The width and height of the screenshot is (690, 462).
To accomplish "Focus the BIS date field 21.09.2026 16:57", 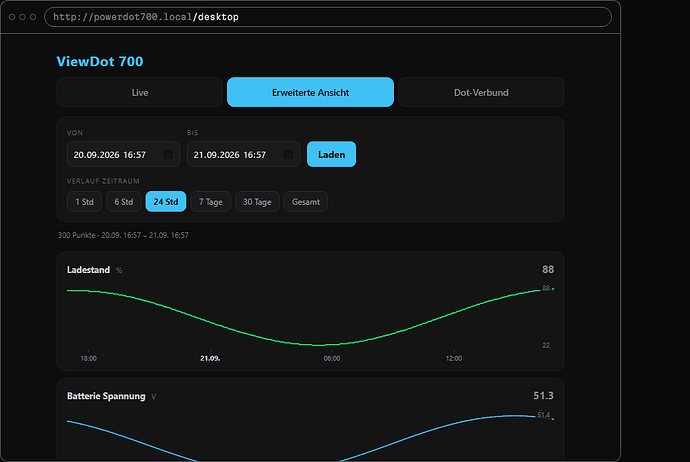I will [243, 154].
